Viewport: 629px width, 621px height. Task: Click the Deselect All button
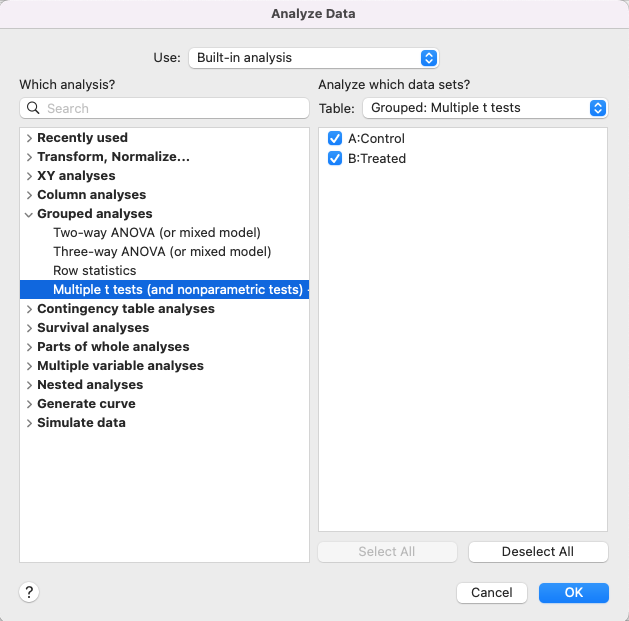(538, 552)
